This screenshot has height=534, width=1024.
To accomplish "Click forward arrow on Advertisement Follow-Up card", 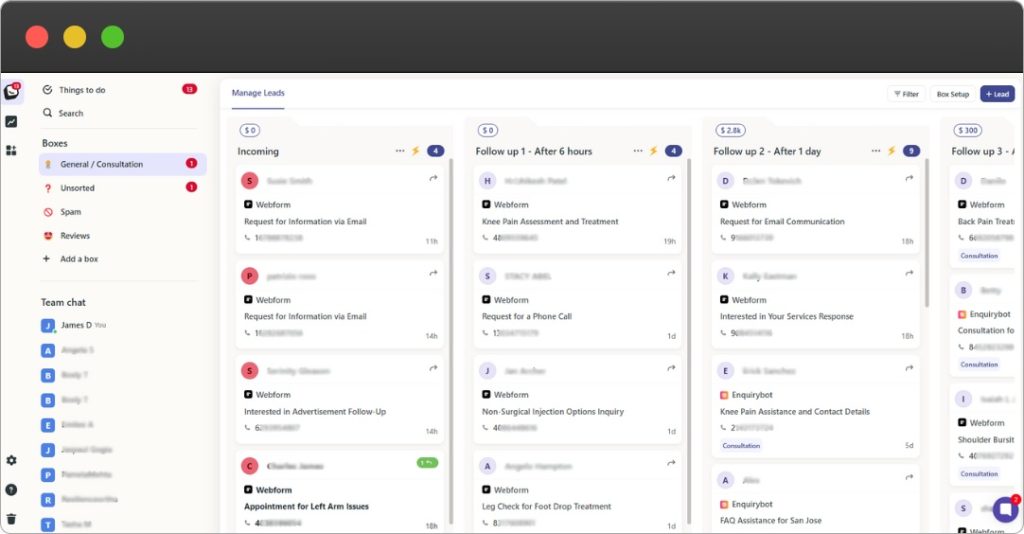I will 433,368.
